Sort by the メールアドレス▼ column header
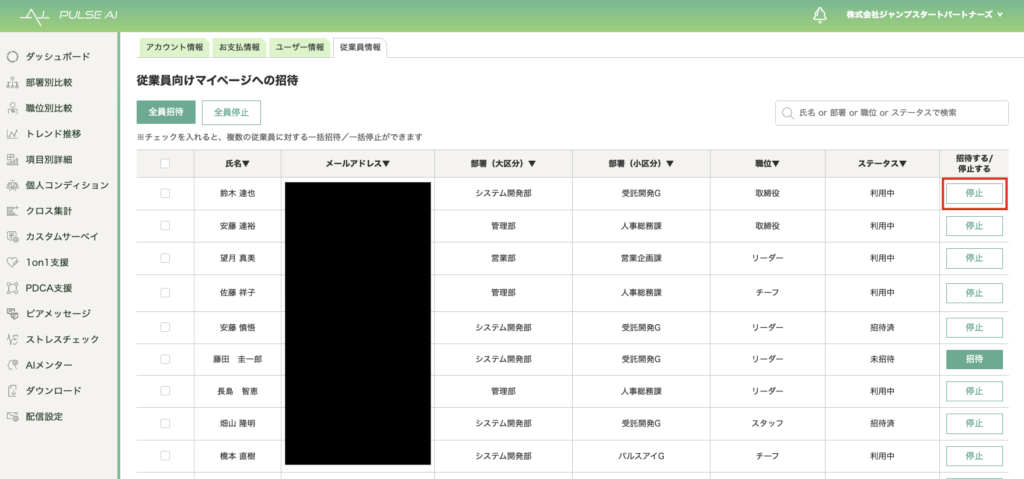This screenshot has width=1024, height=479. click(x=357, y=164)
